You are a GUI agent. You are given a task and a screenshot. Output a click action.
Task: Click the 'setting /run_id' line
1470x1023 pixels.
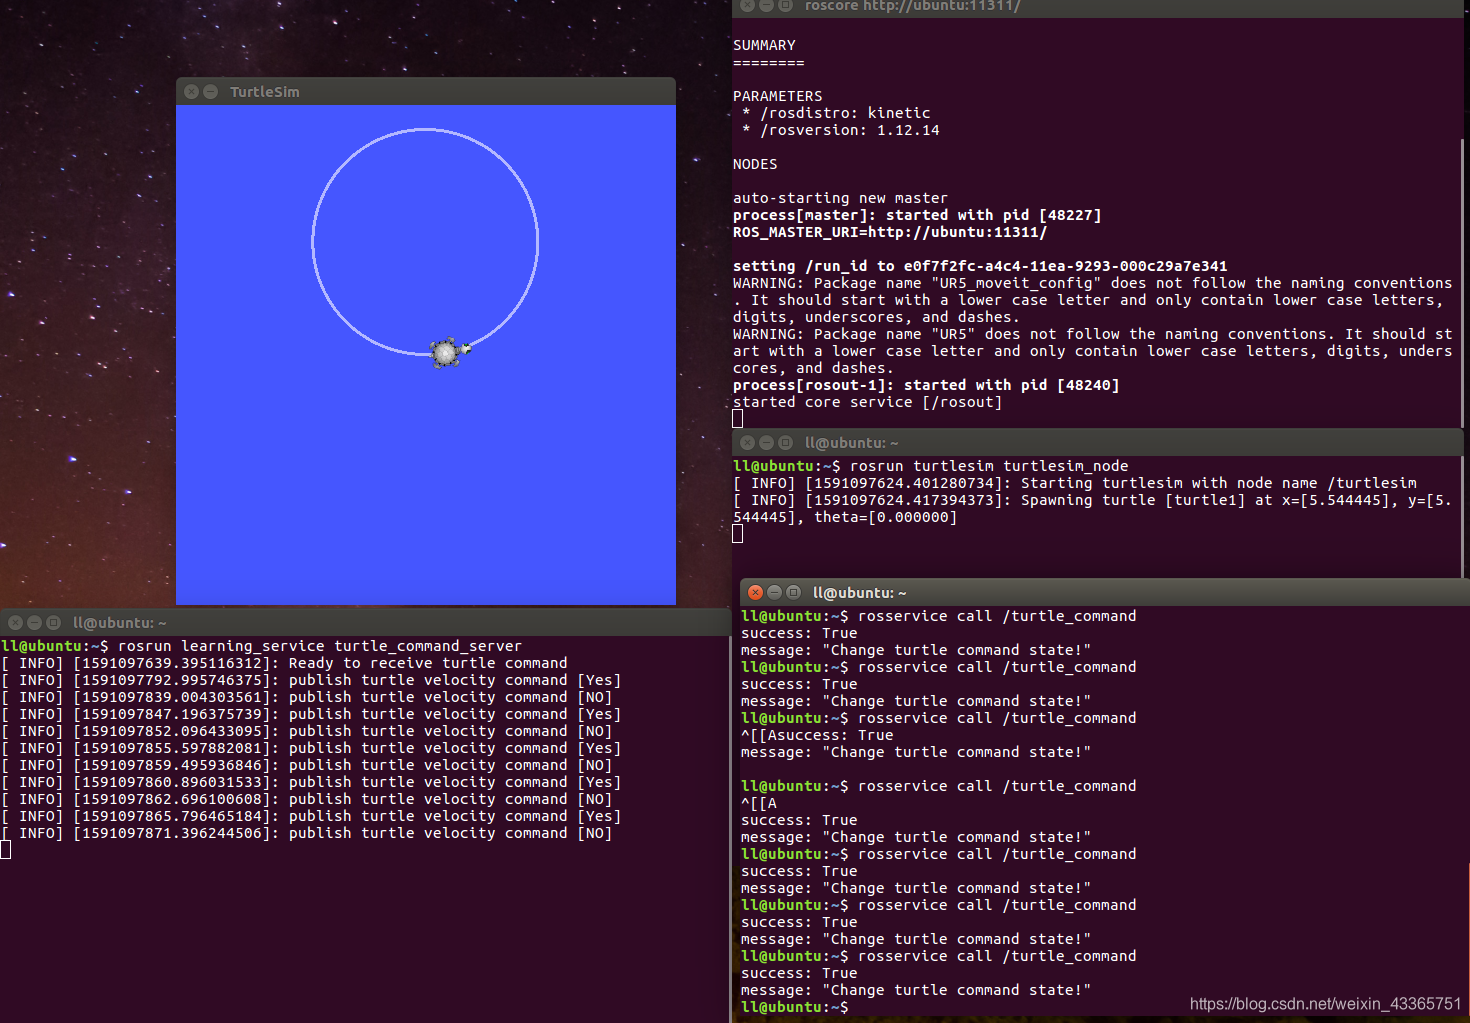tap(980, 266)
